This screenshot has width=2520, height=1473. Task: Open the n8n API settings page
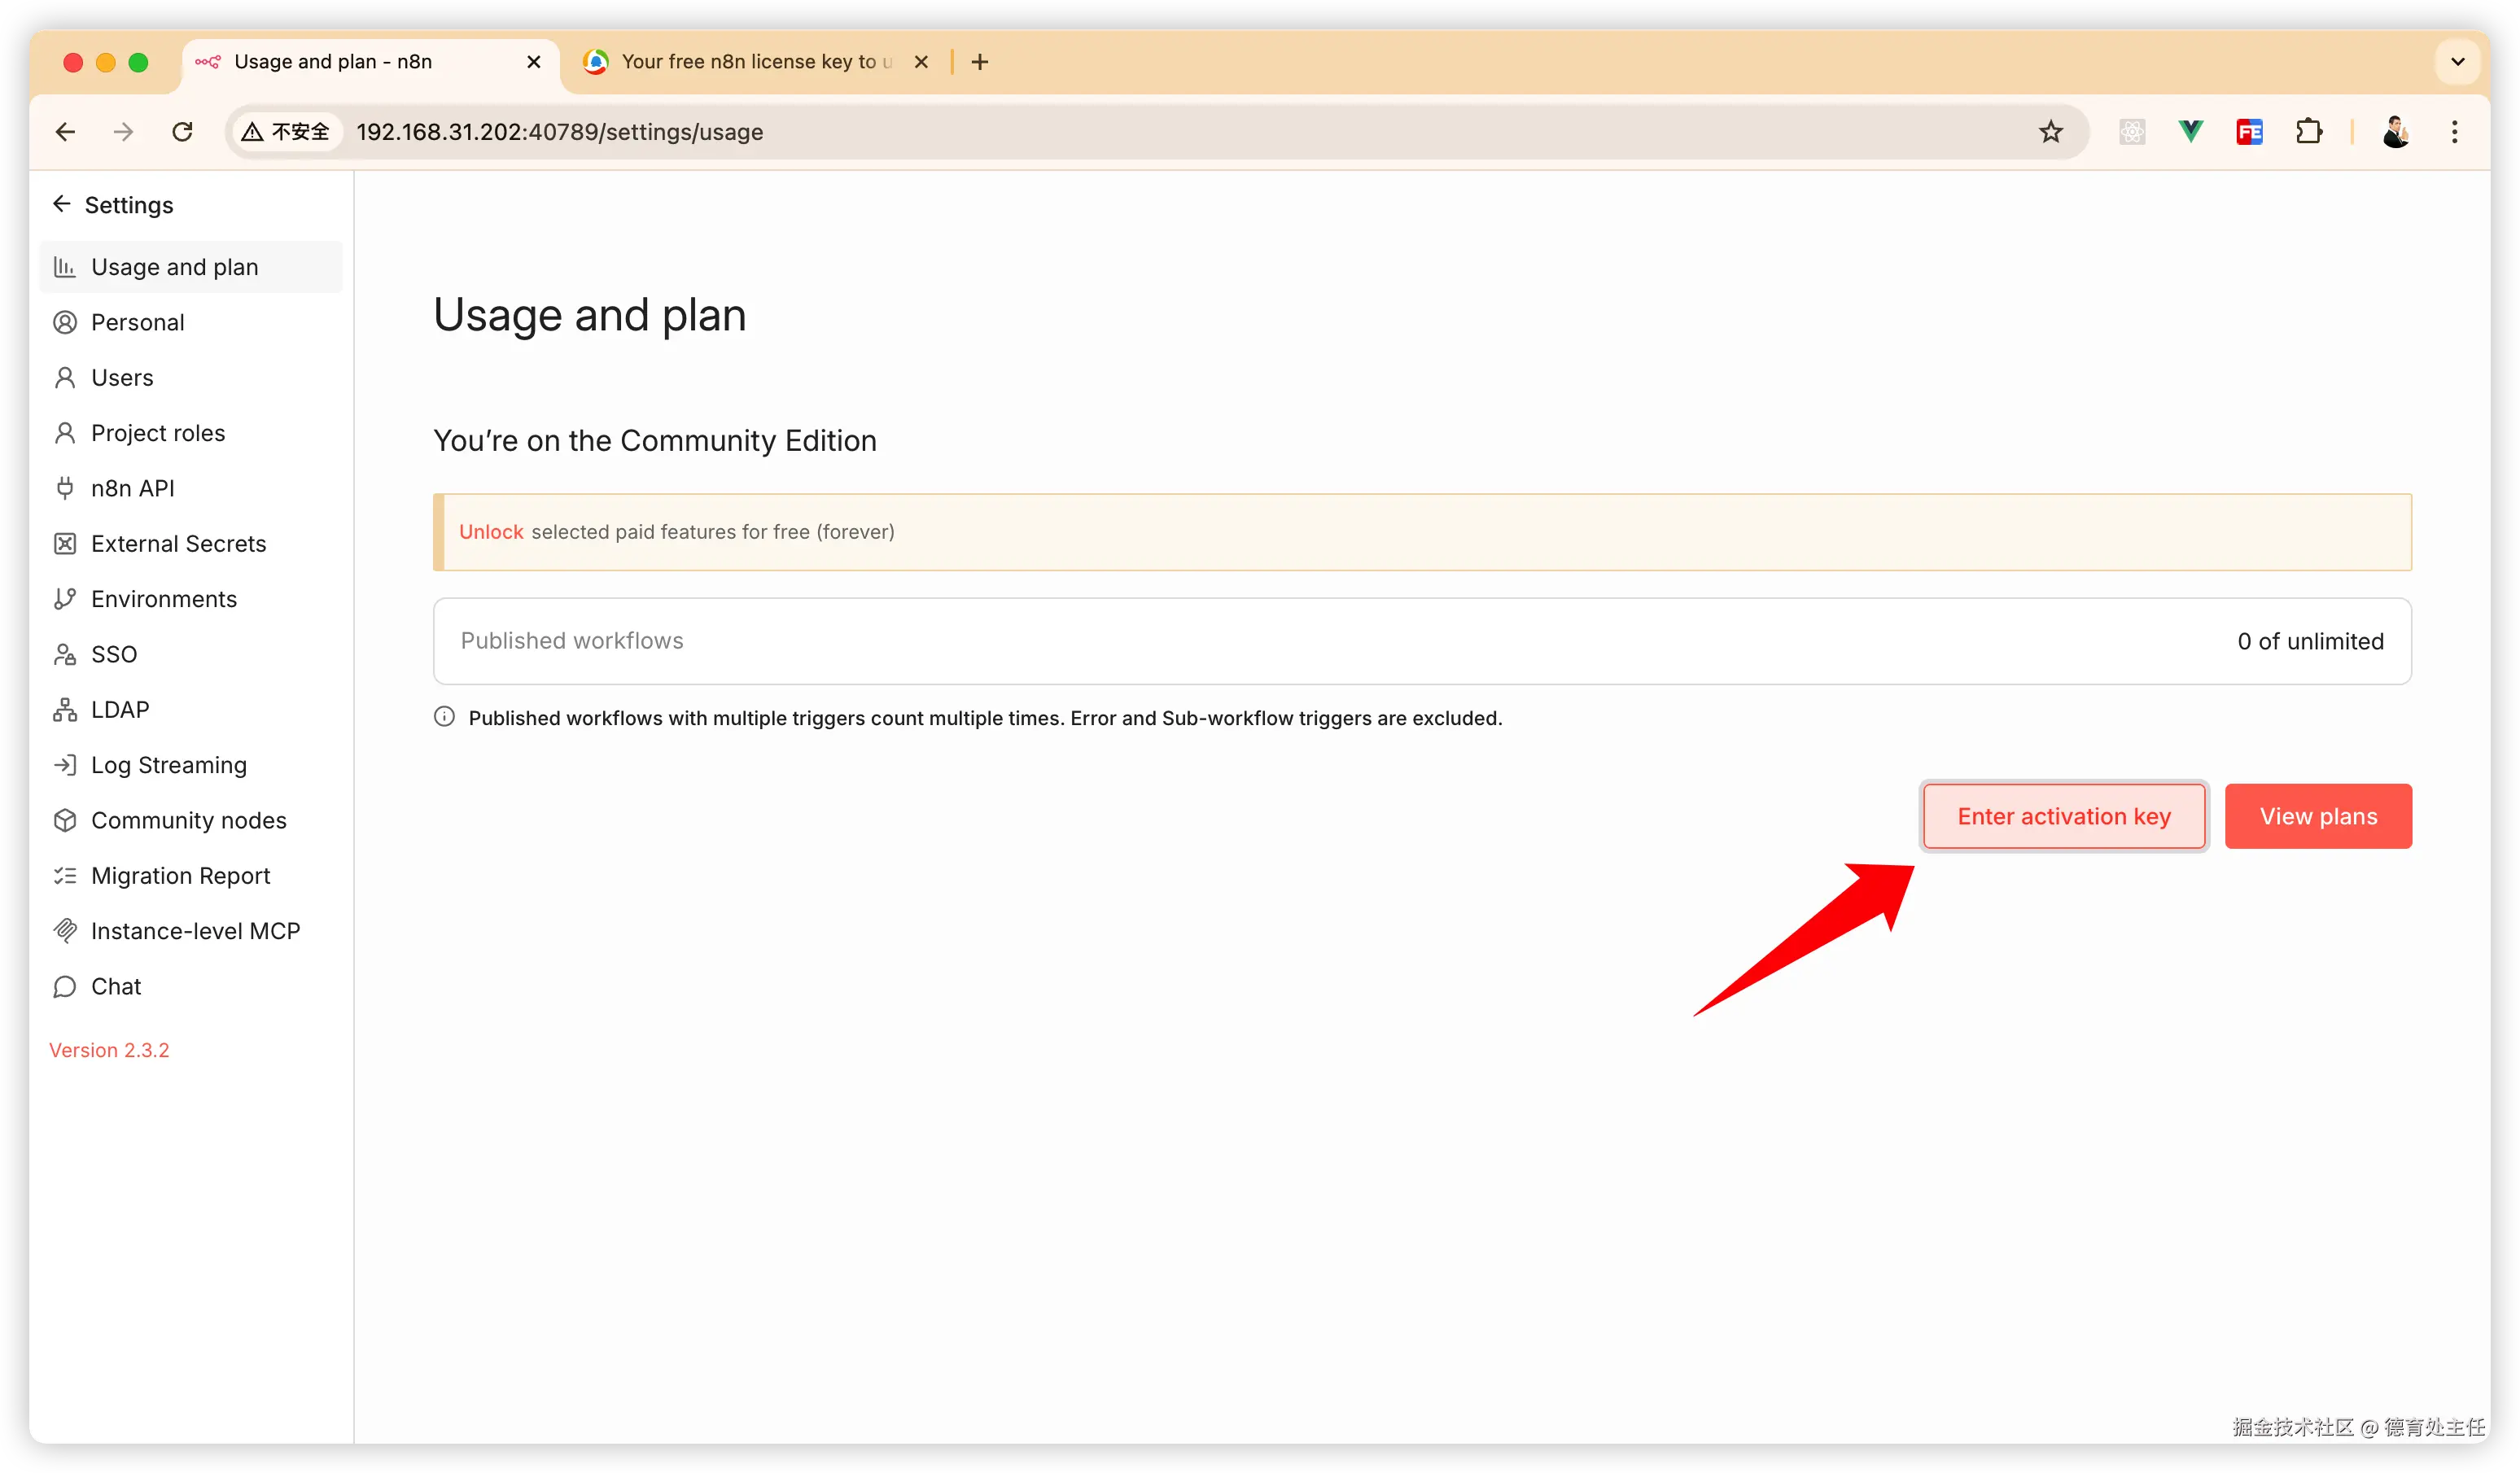[x=132, y=488]
